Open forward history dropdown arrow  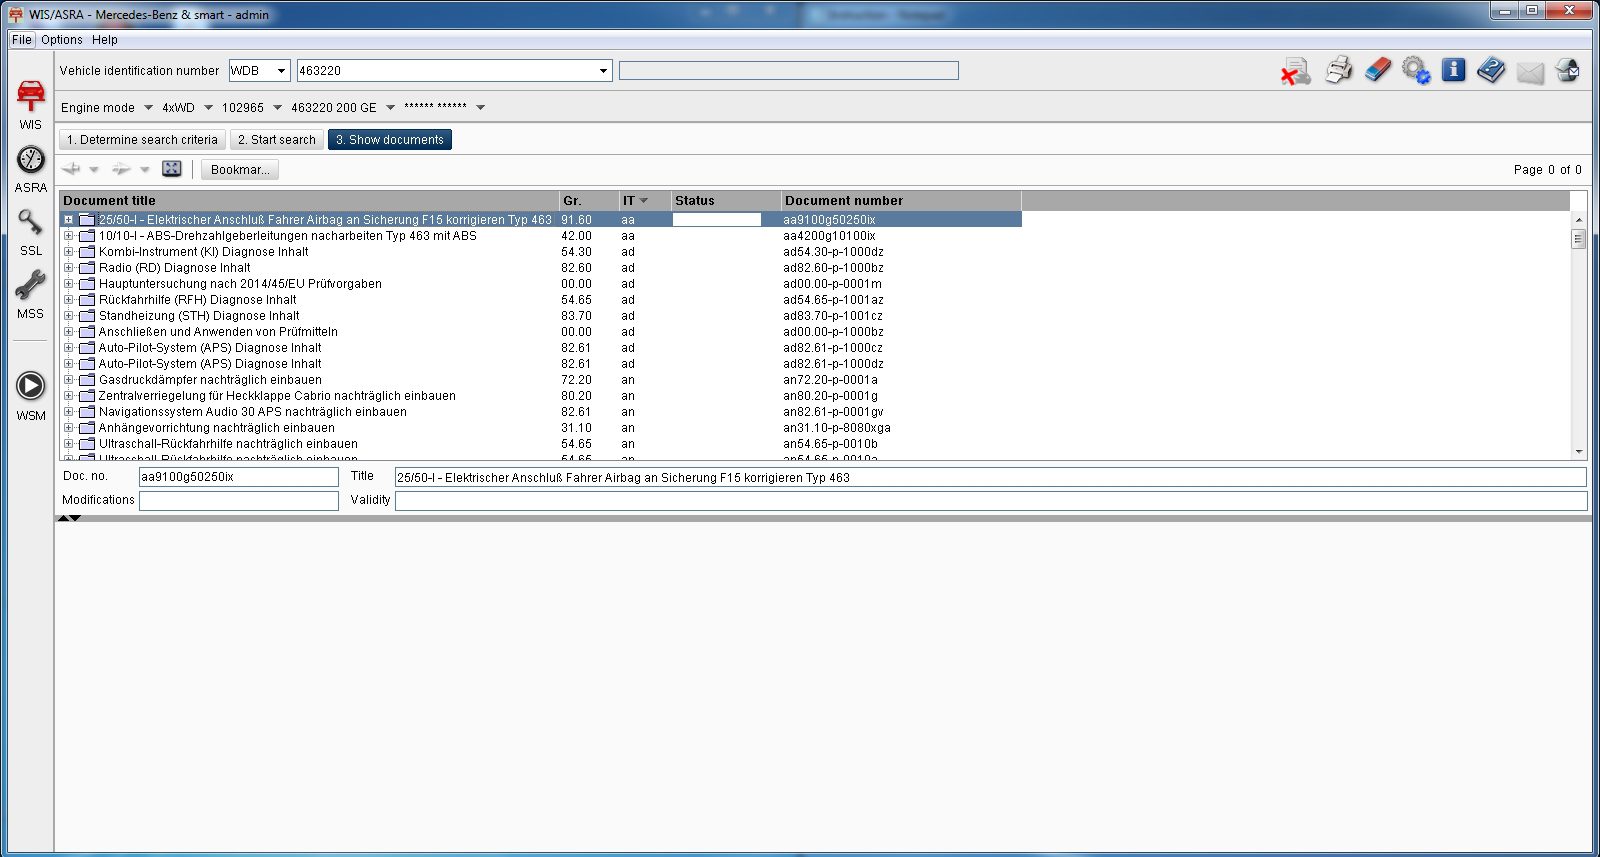145,170
